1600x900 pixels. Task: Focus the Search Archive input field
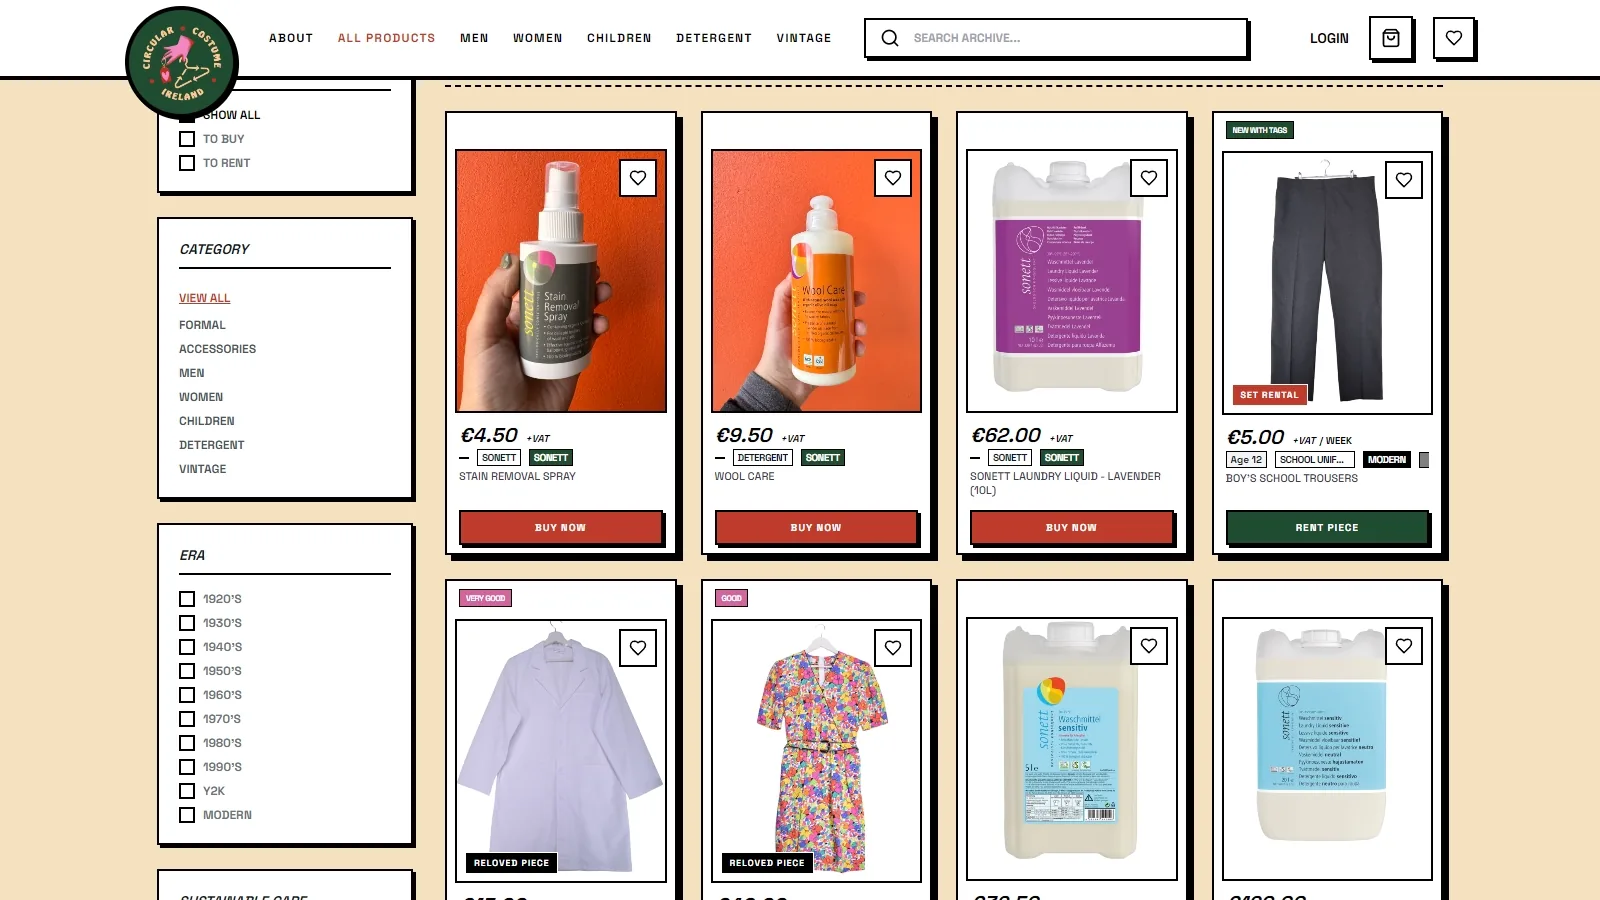(1056, 38)
